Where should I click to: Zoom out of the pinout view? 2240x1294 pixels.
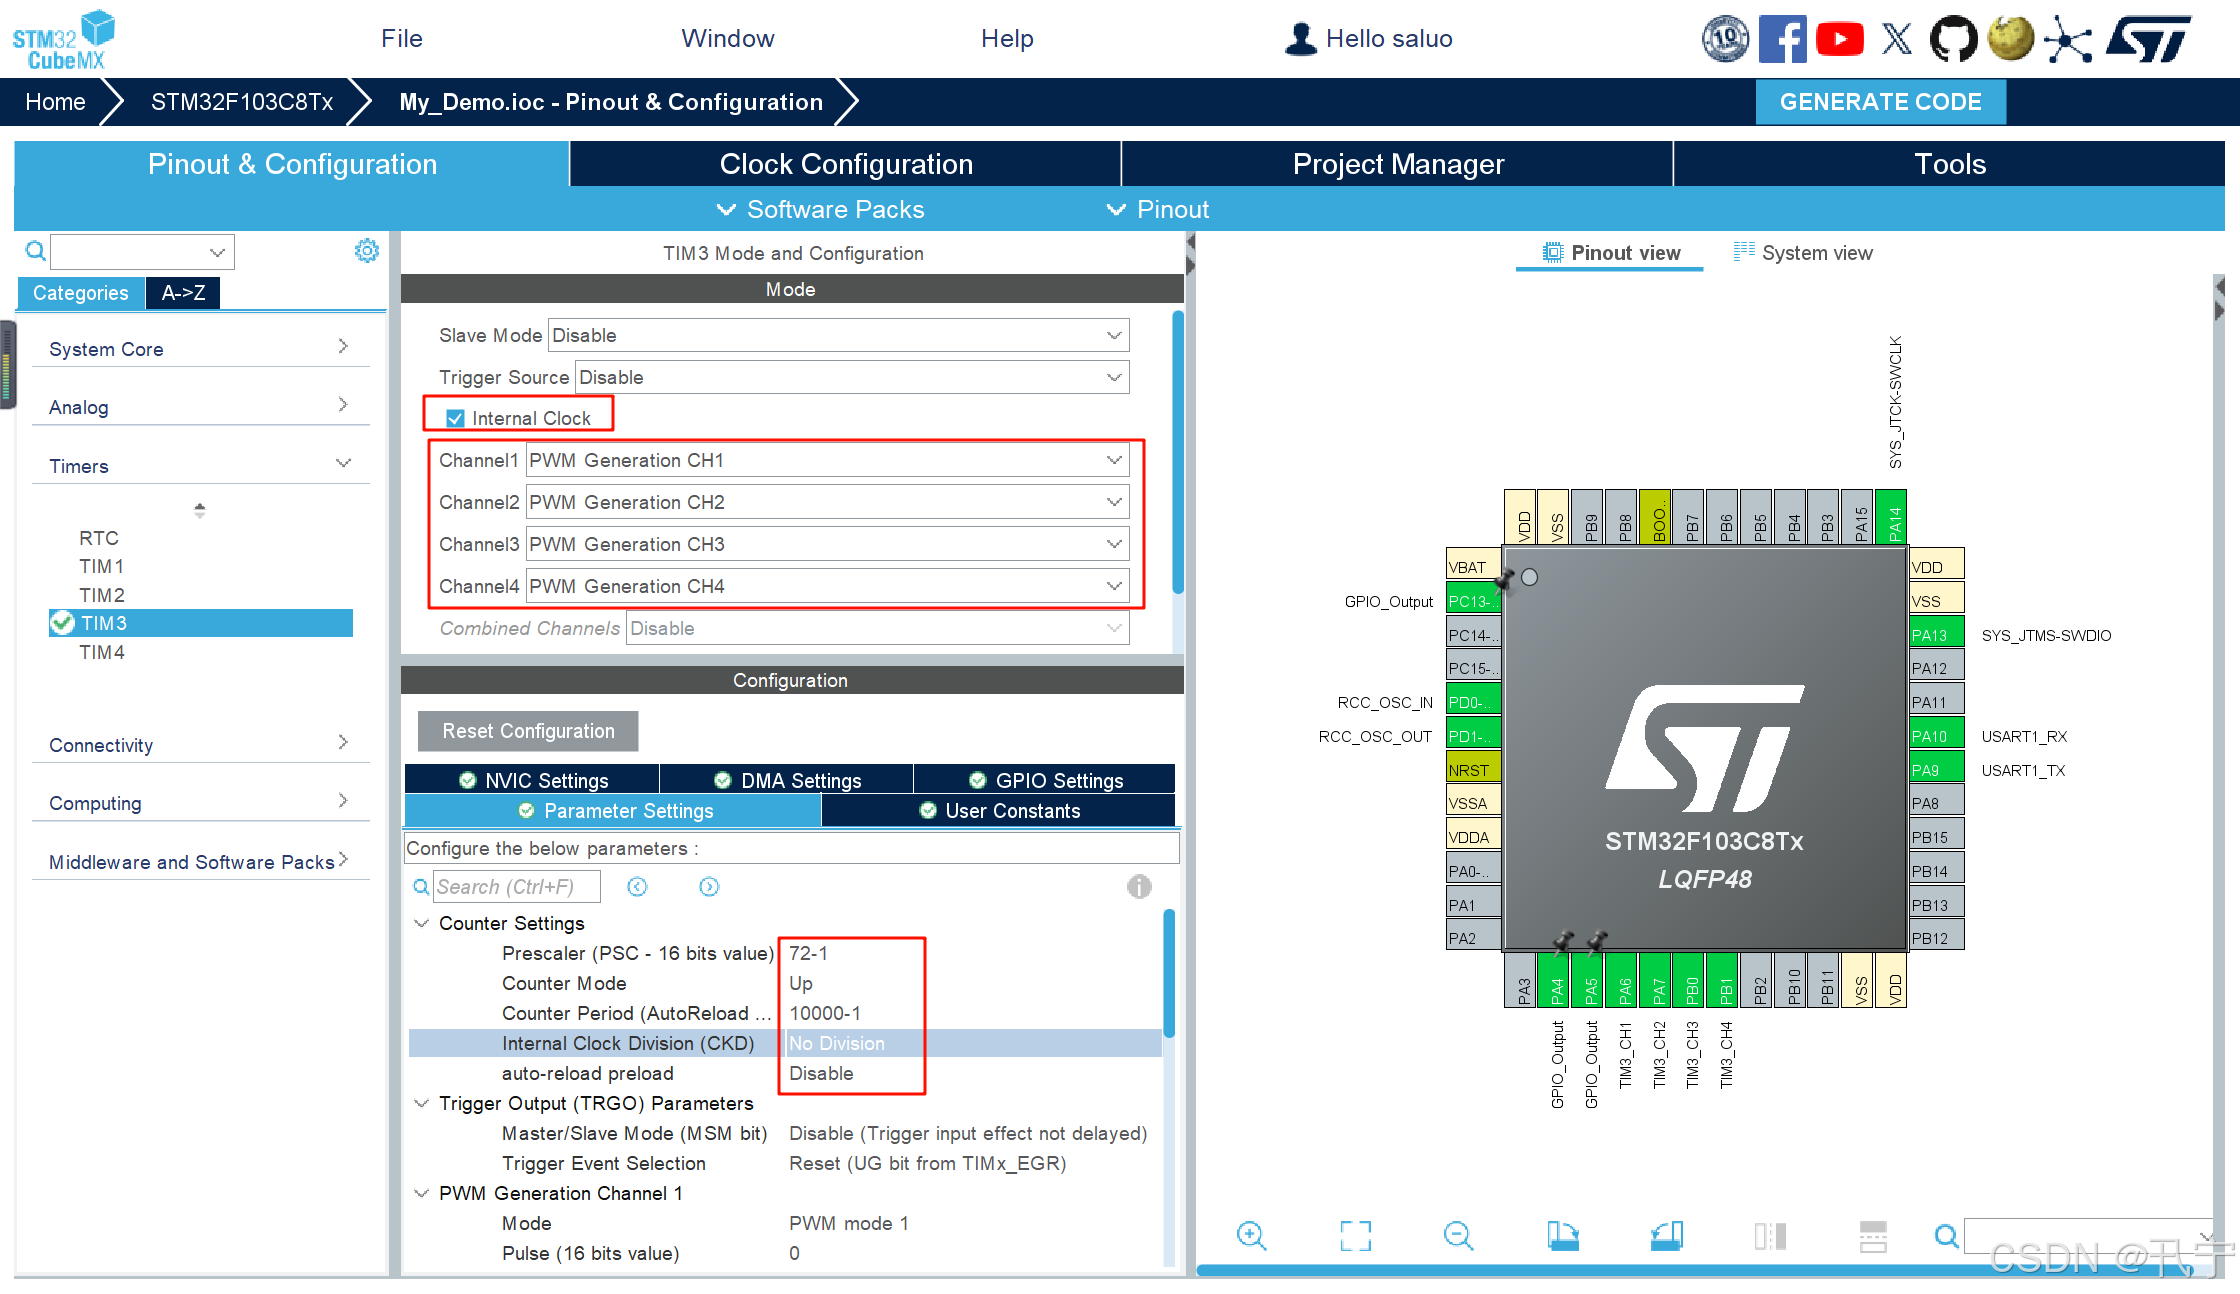1459,1236
